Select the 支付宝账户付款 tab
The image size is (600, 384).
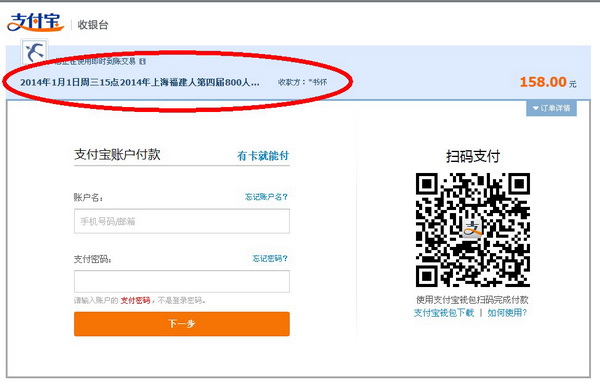[x=117, y=155]
